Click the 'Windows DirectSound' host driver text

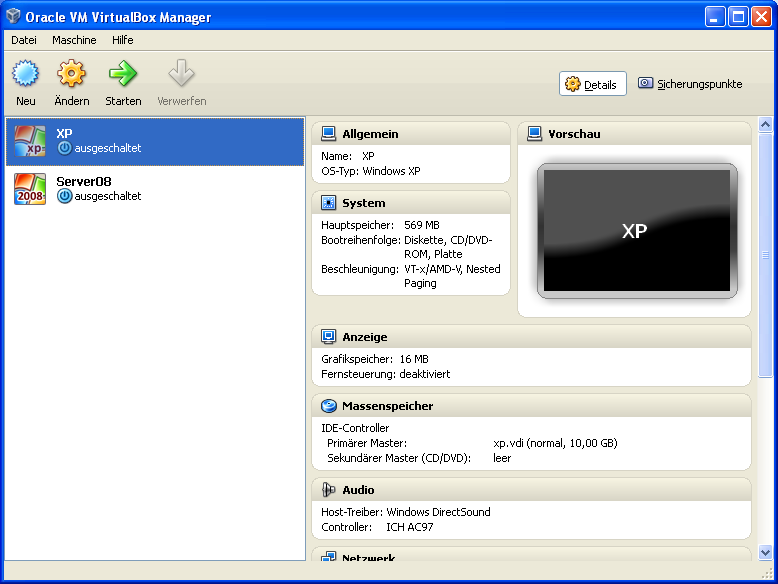pyautogui.click(x=438, y=512)
